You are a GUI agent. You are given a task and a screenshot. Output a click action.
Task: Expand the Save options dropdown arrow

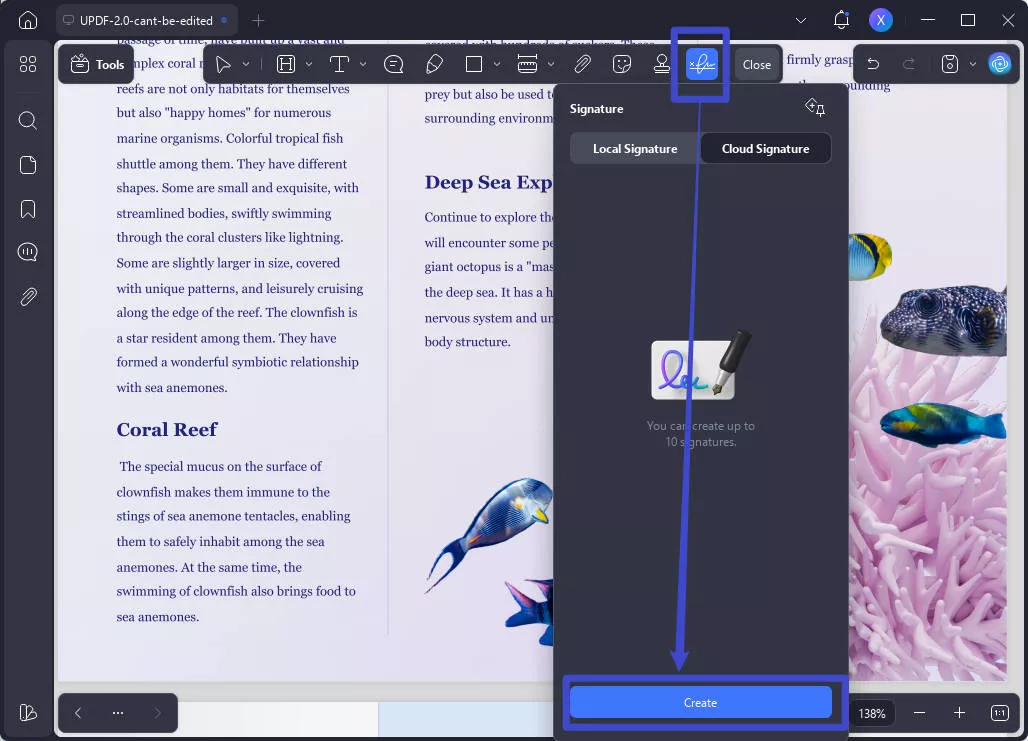[973, 64]
